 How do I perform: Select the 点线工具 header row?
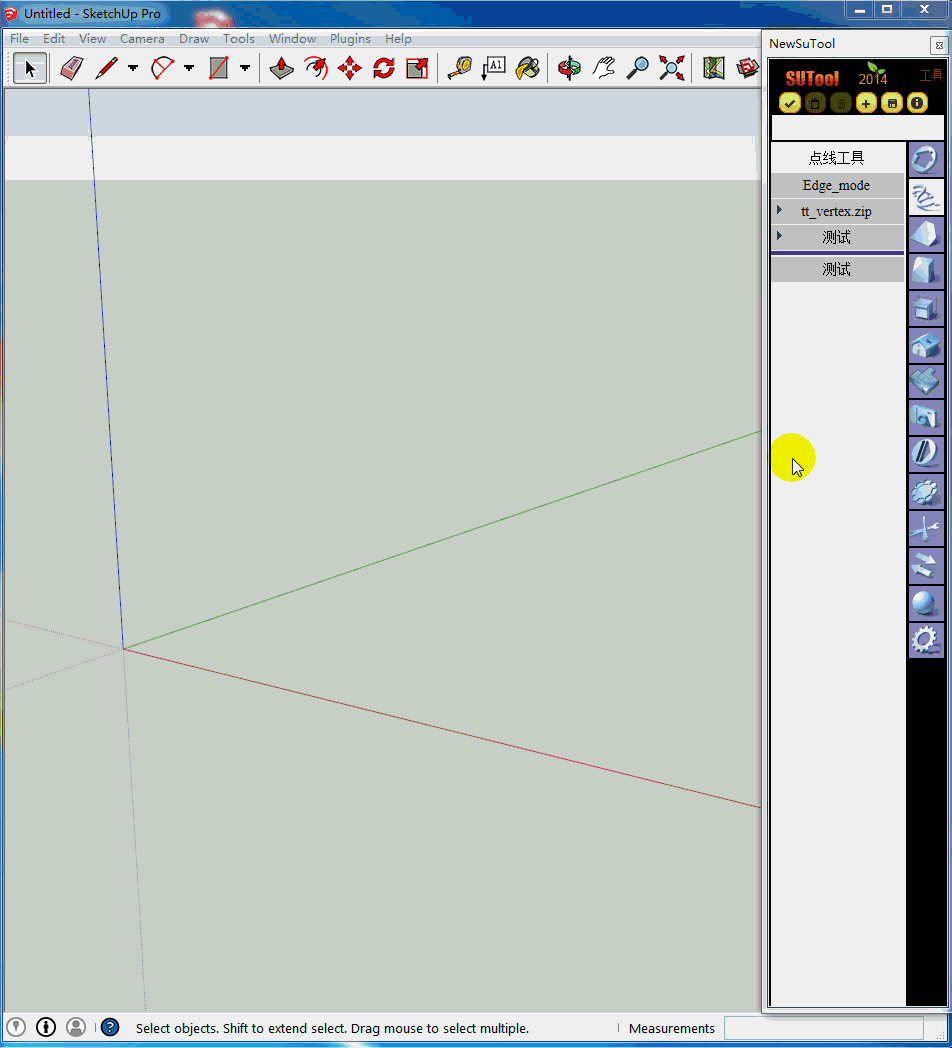click(x=837, y=158)
